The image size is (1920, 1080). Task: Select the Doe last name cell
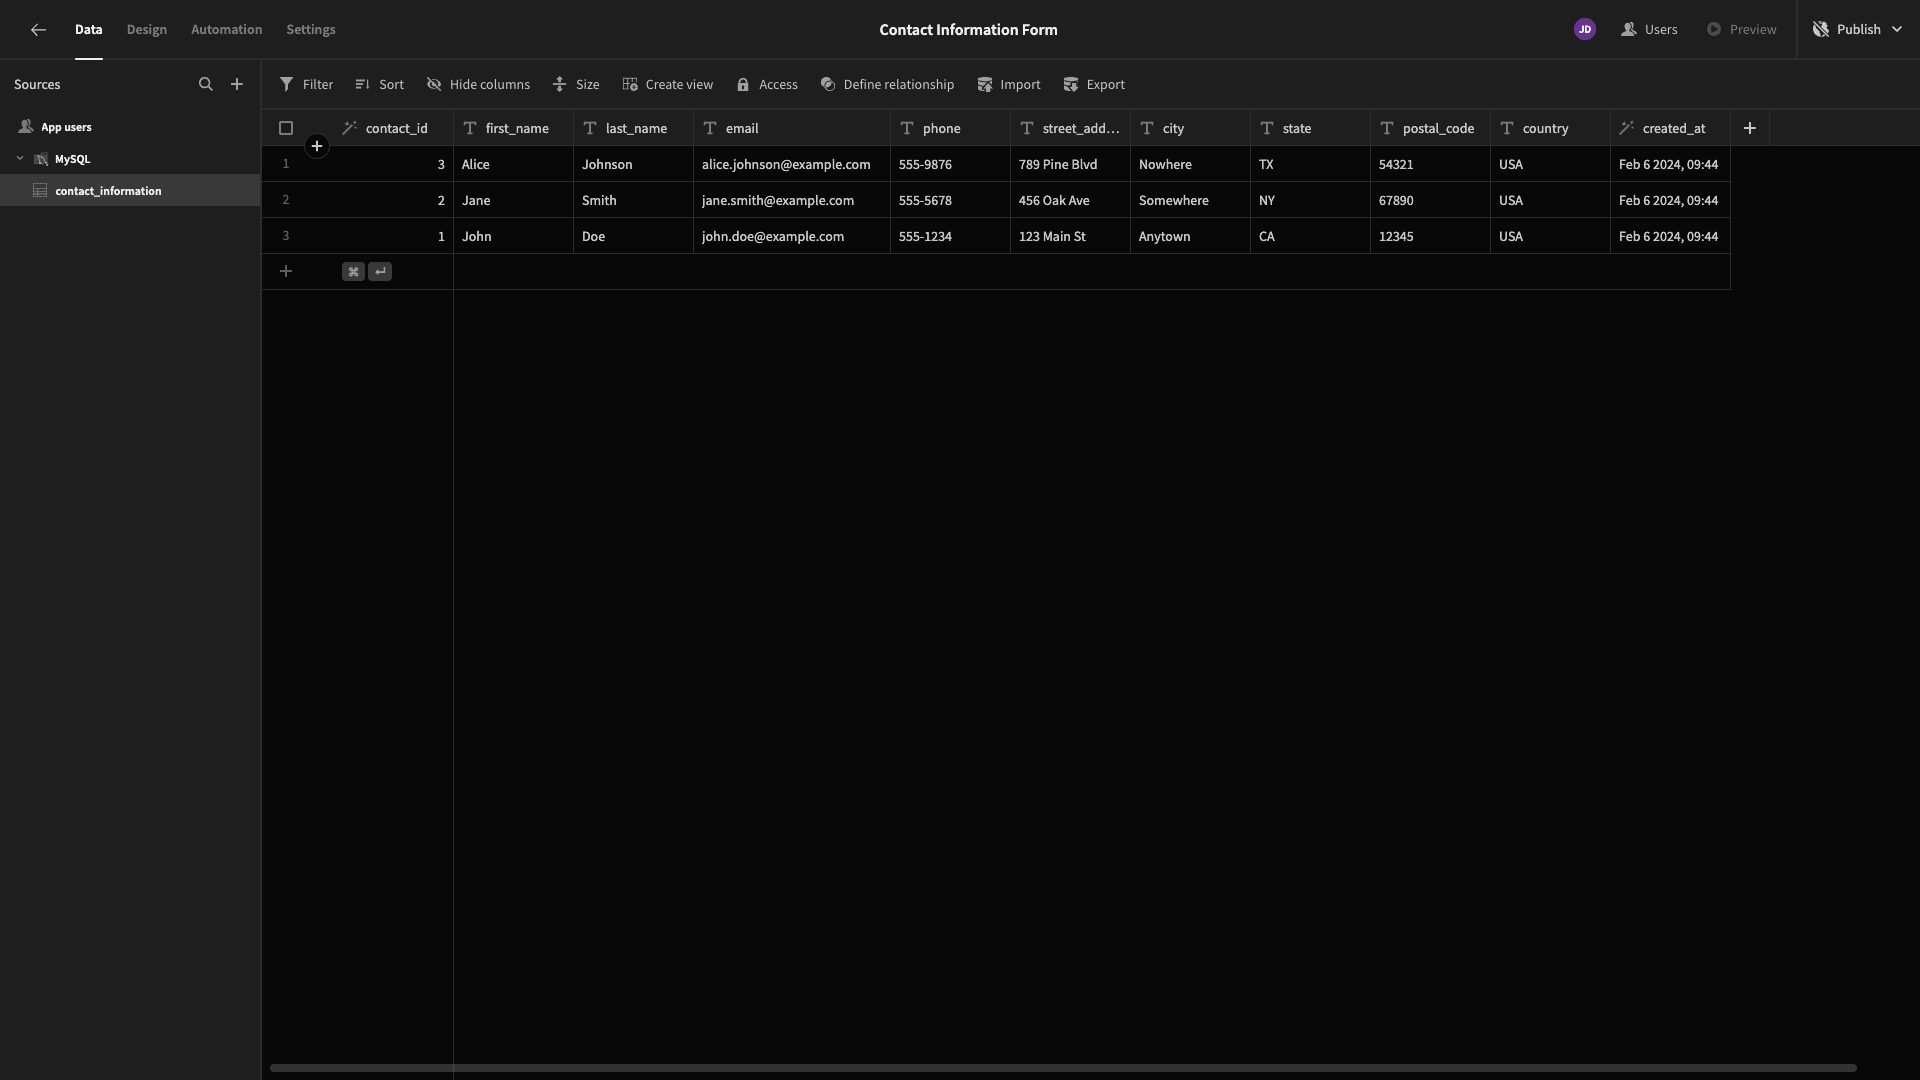(633, 236)
